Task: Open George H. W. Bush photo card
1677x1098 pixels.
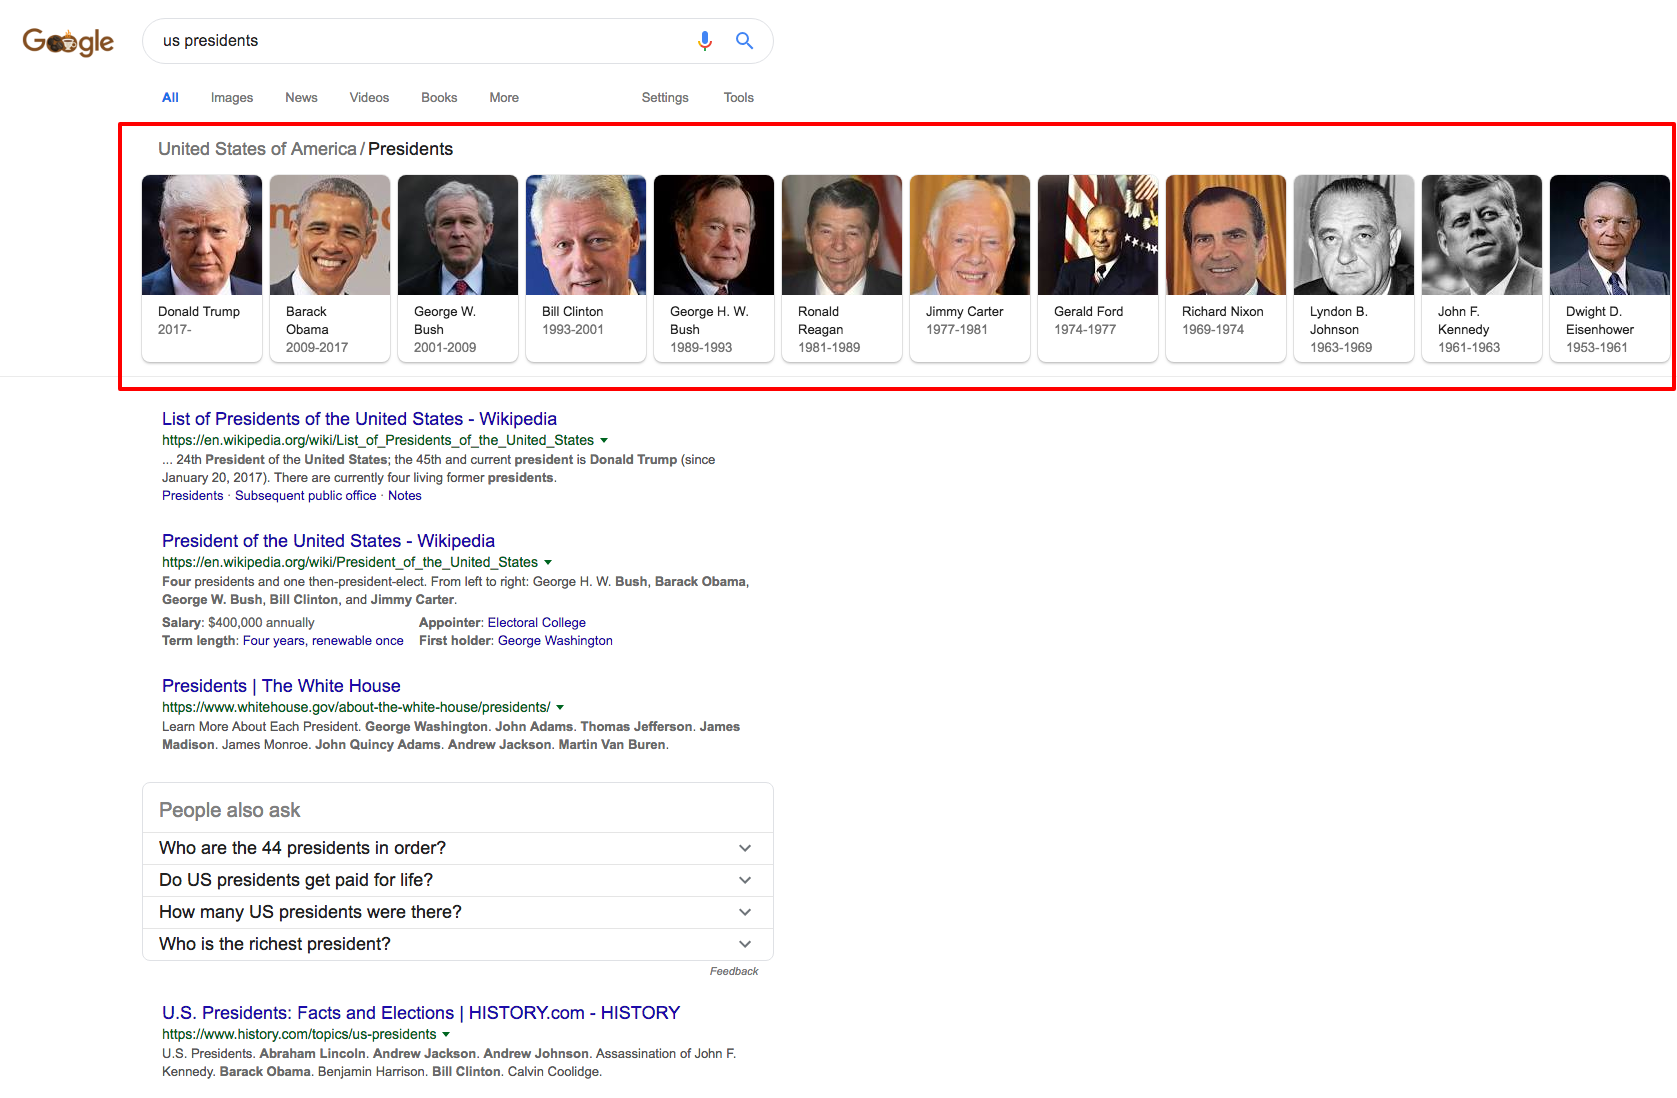Action: click(714, 268)
